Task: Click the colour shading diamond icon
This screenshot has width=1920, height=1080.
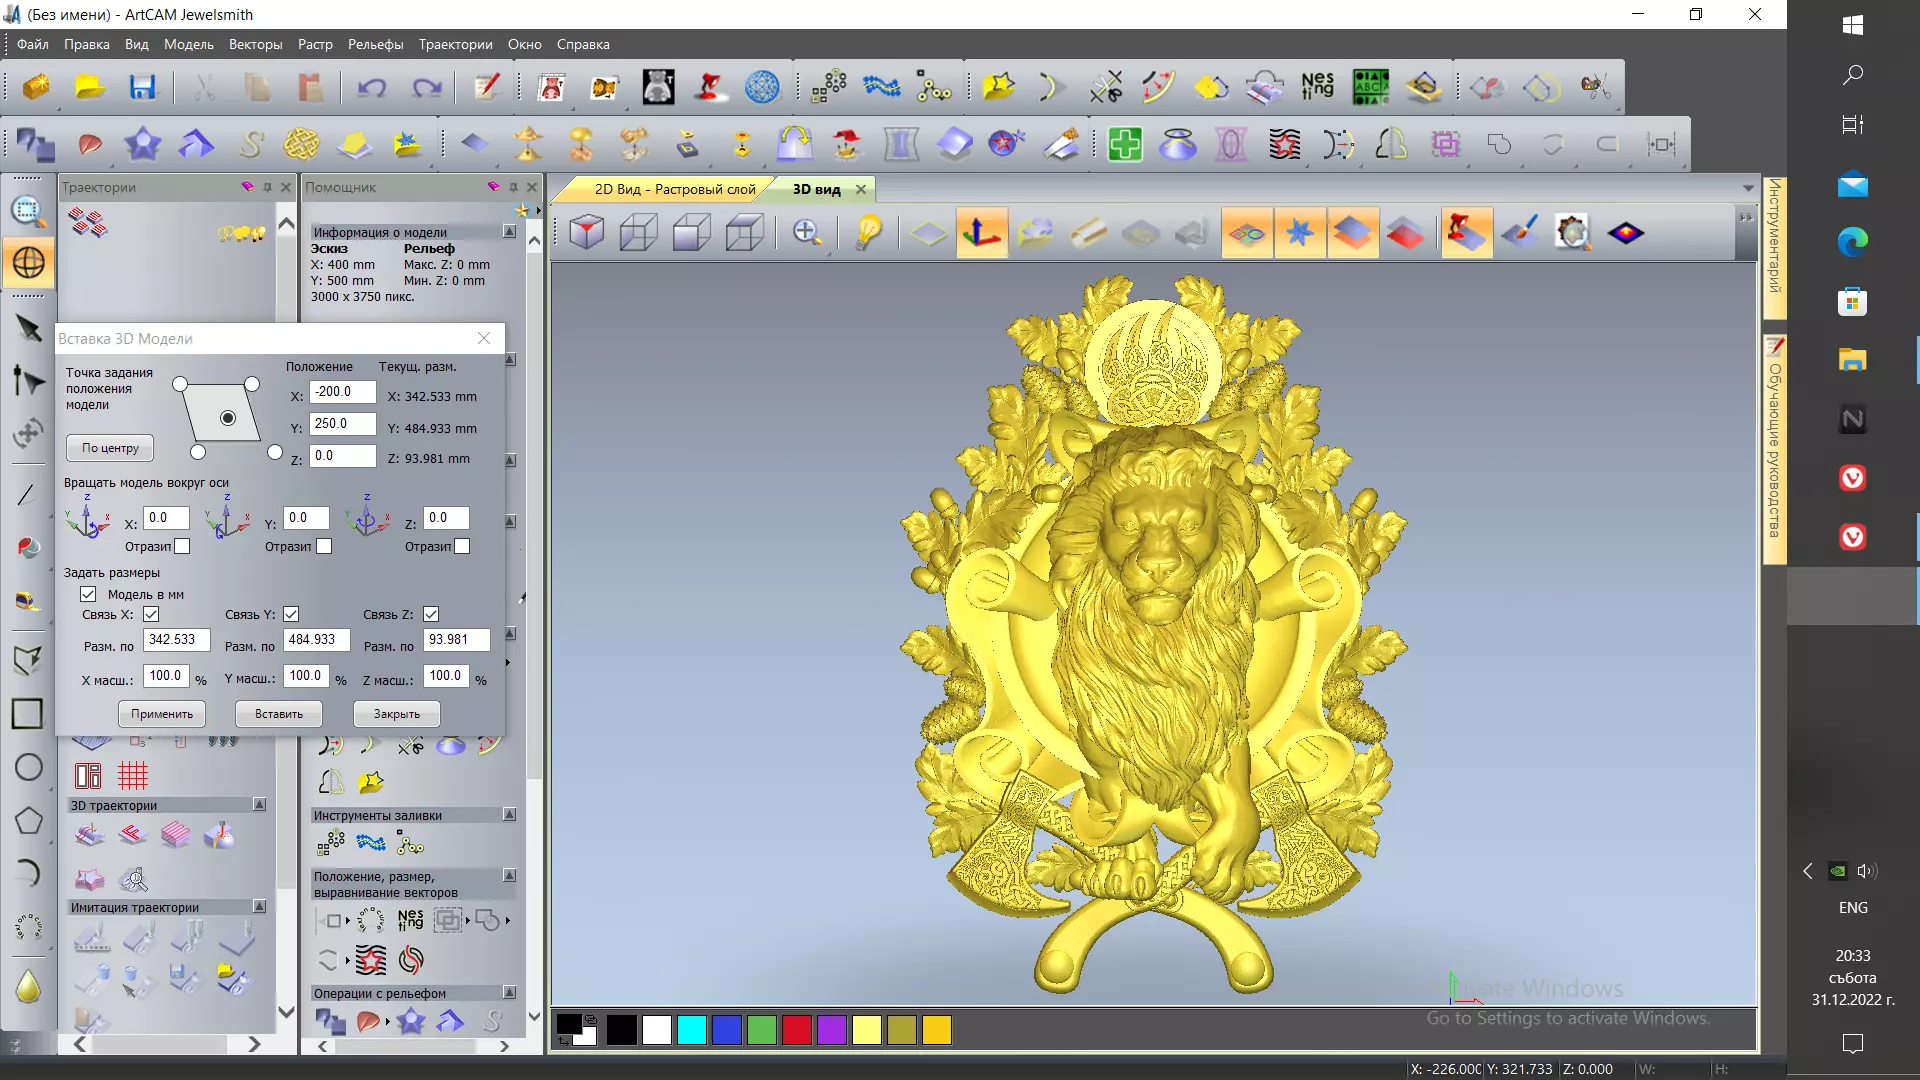Action: 1626,233
